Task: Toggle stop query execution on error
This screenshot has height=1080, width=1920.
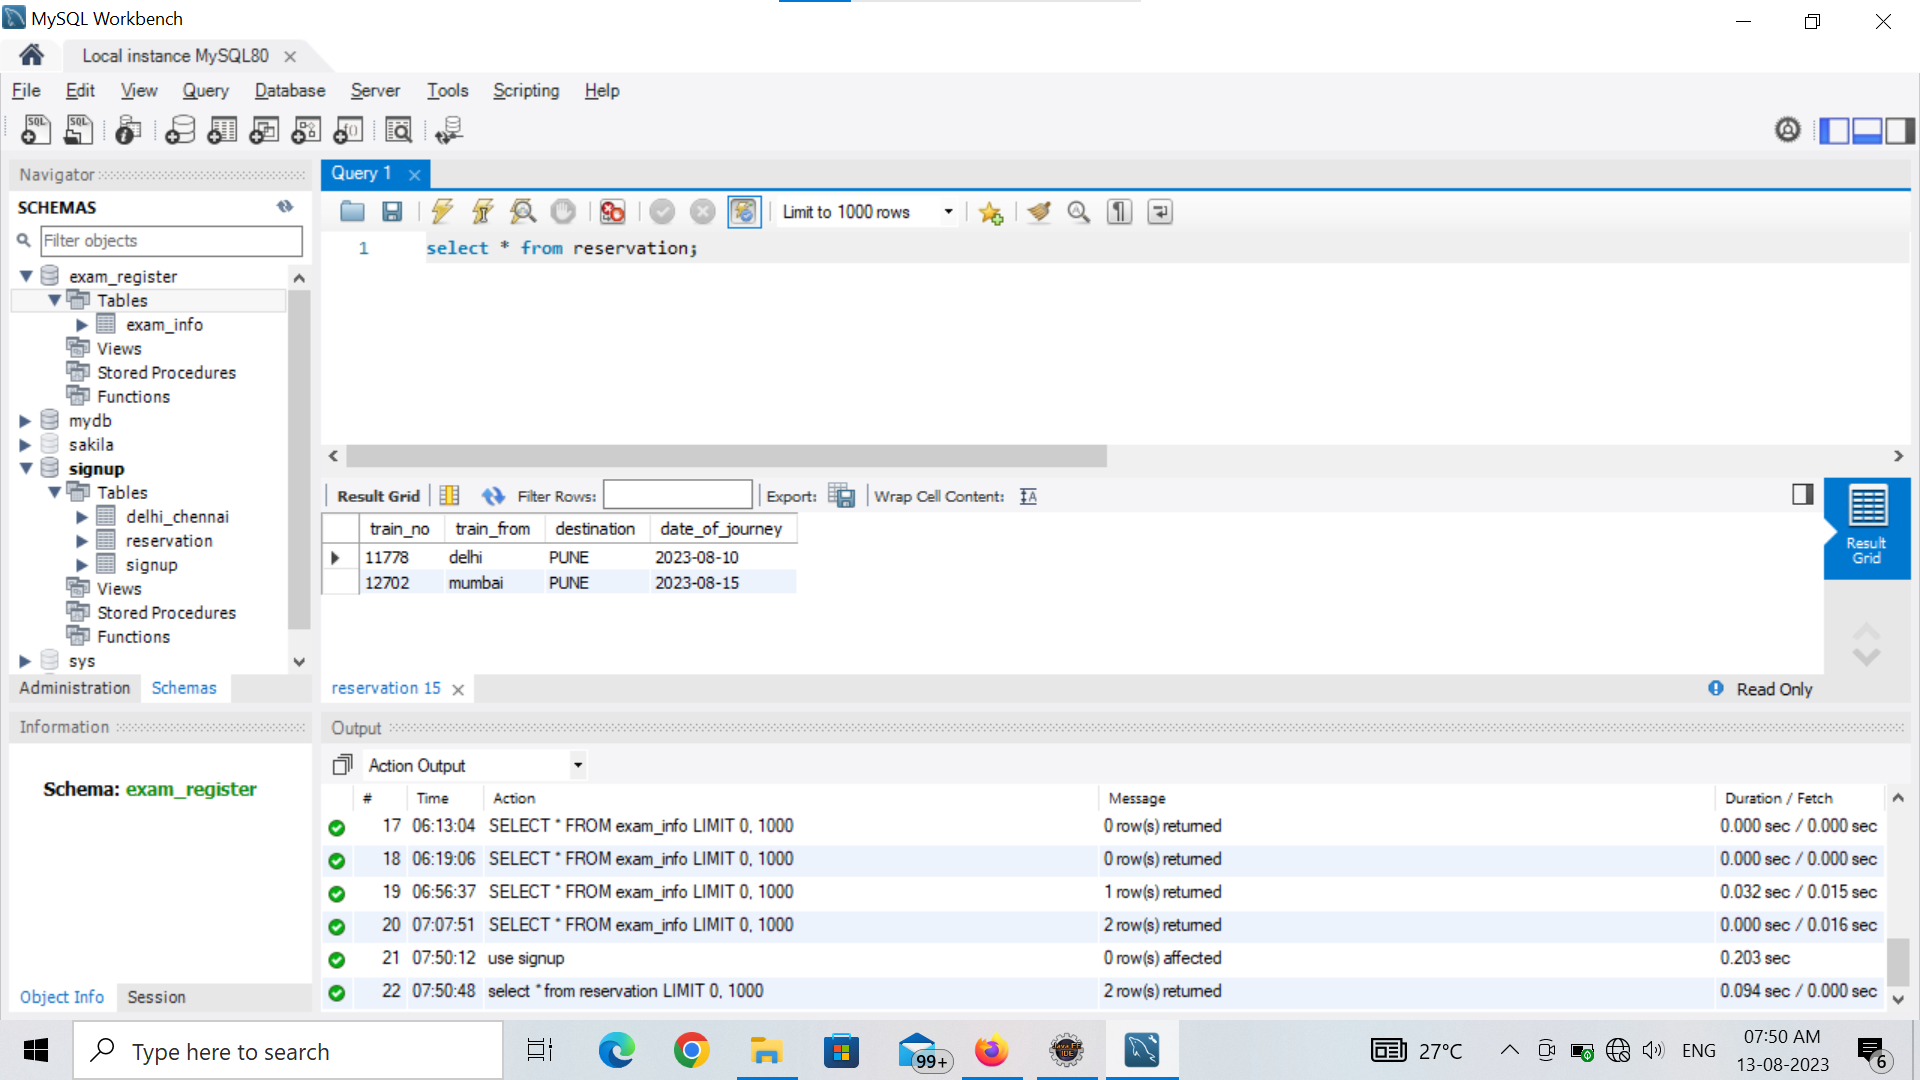Action: coord(612,211)
